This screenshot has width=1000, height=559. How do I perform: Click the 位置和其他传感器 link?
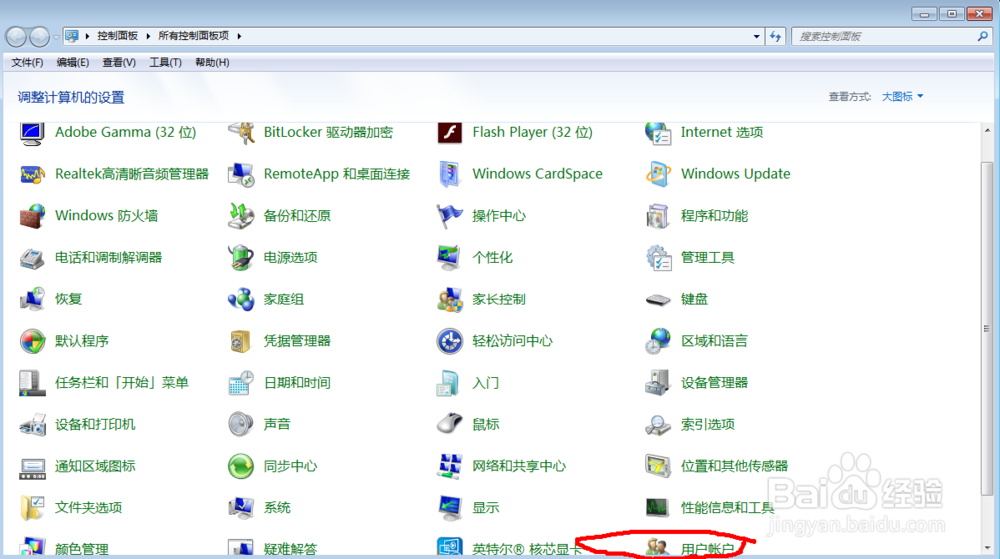(734, 466)
